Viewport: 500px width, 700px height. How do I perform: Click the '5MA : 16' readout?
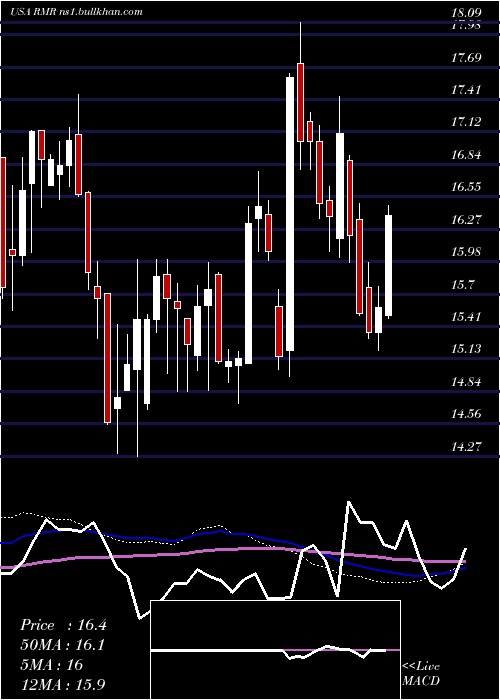[x=51, y=665]
